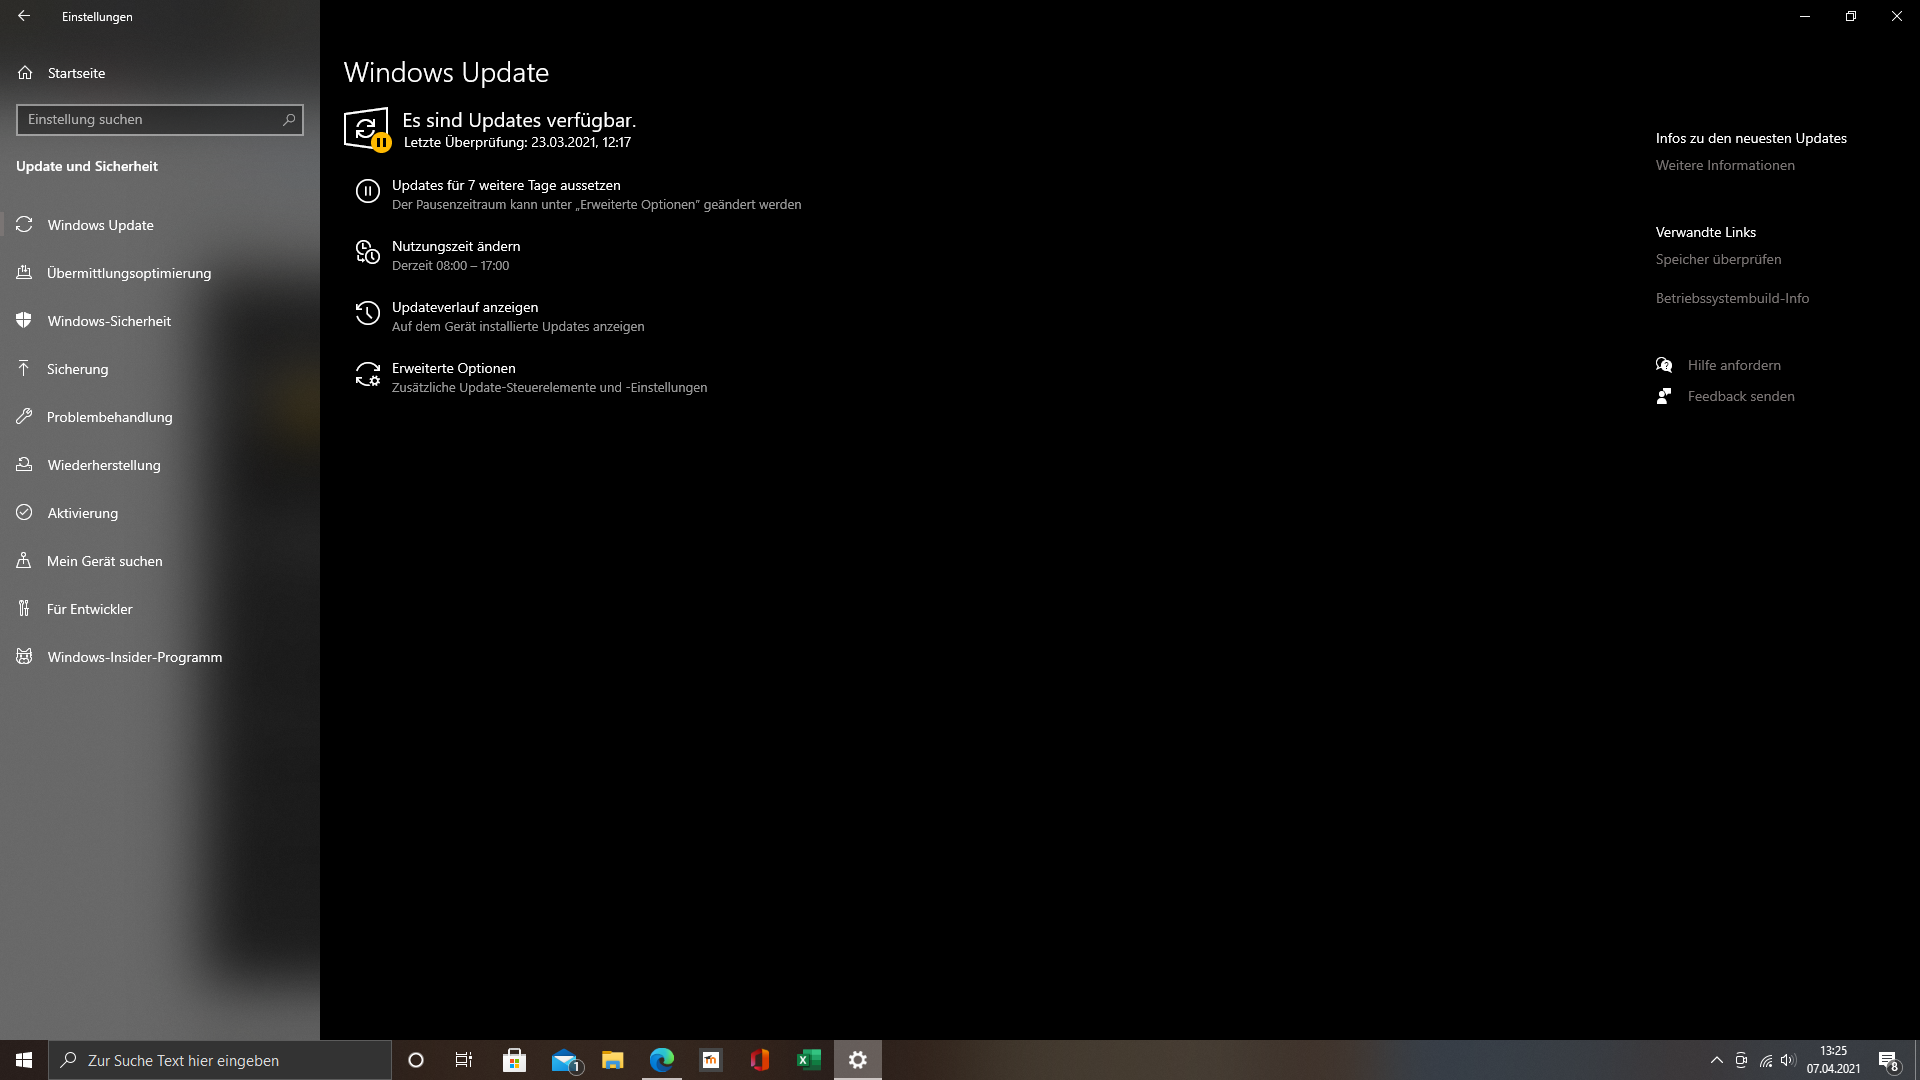The width and height of the screenshot is (1920, 1080).
Task: Click the Windows Update sync icon in sidebar
Action: point(24,224)
